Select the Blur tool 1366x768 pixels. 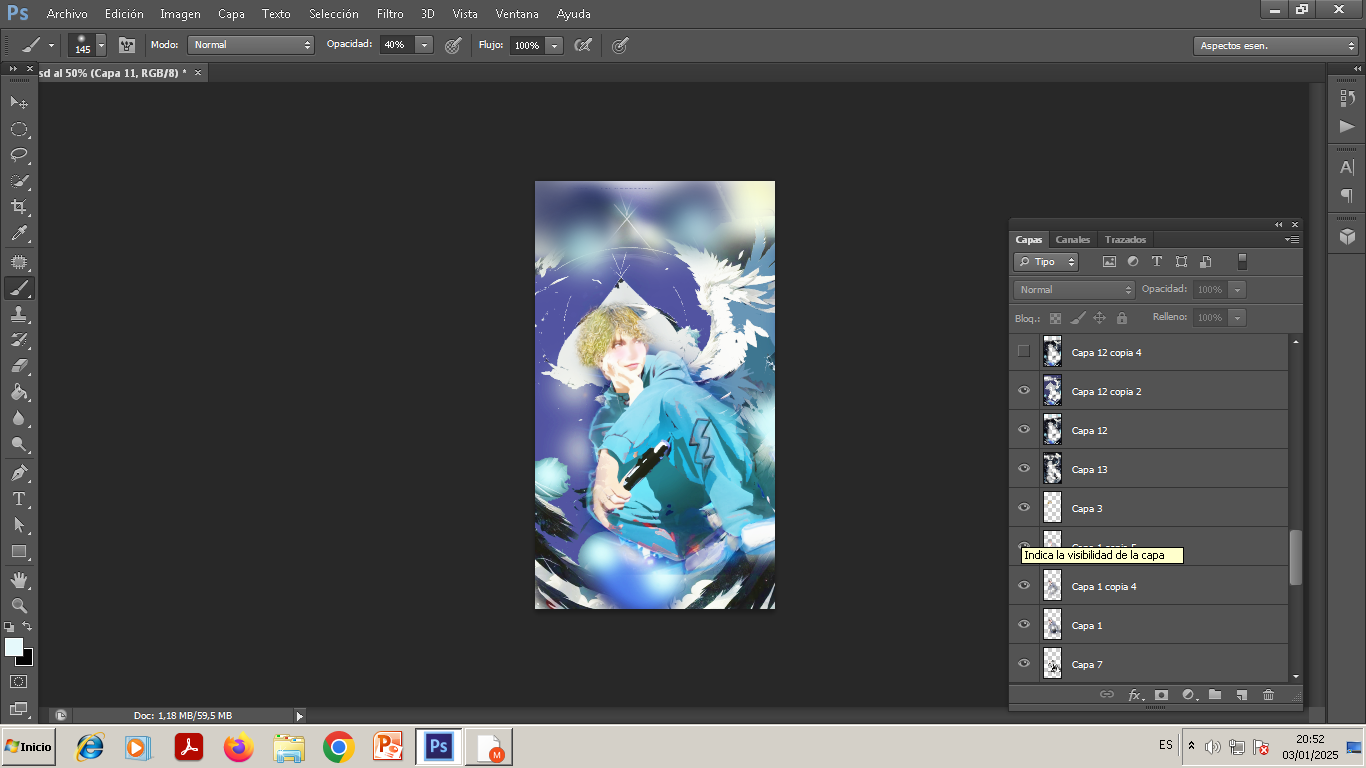(x=19, y=418)
